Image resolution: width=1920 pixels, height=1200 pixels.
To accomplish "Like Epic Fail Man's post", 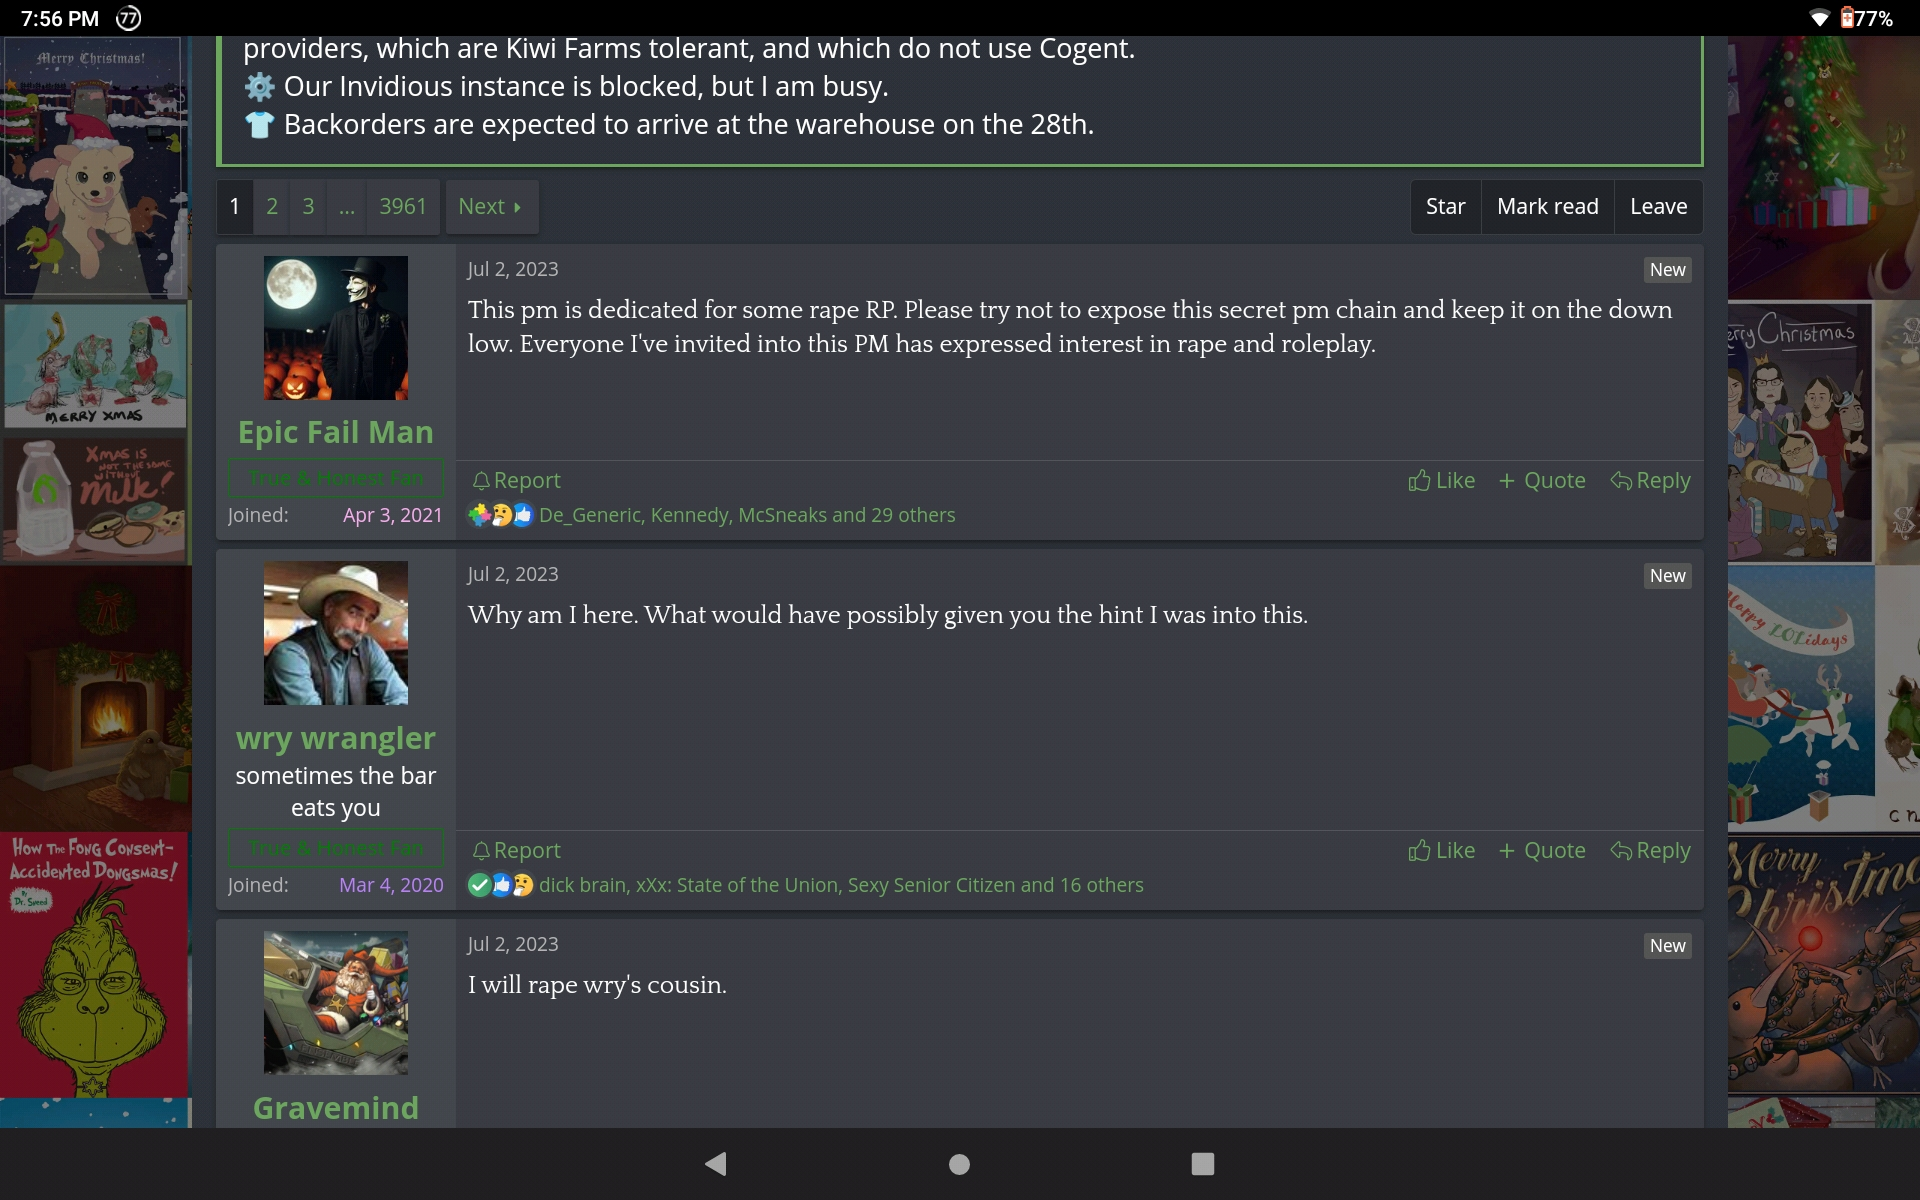I will coord(1442,481).
